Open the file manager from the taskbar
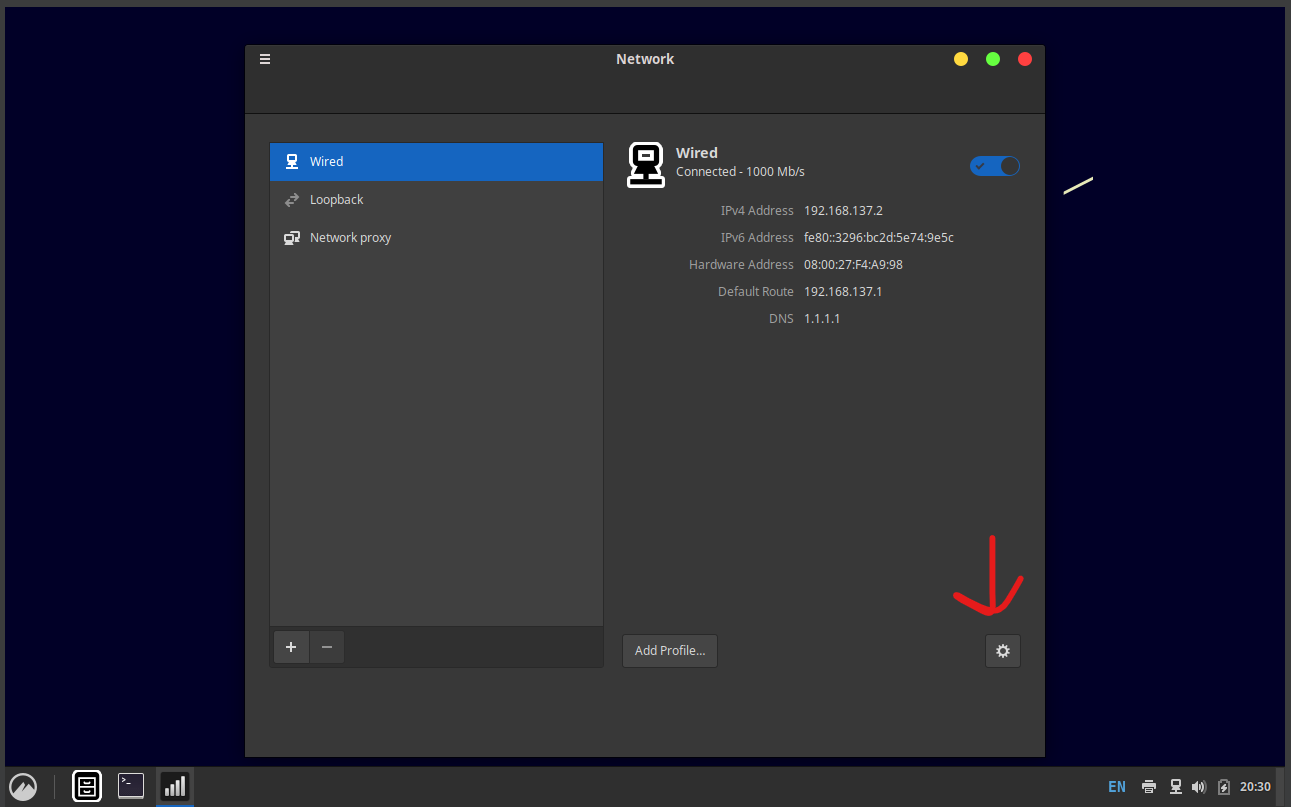 [x=87, y=786]
